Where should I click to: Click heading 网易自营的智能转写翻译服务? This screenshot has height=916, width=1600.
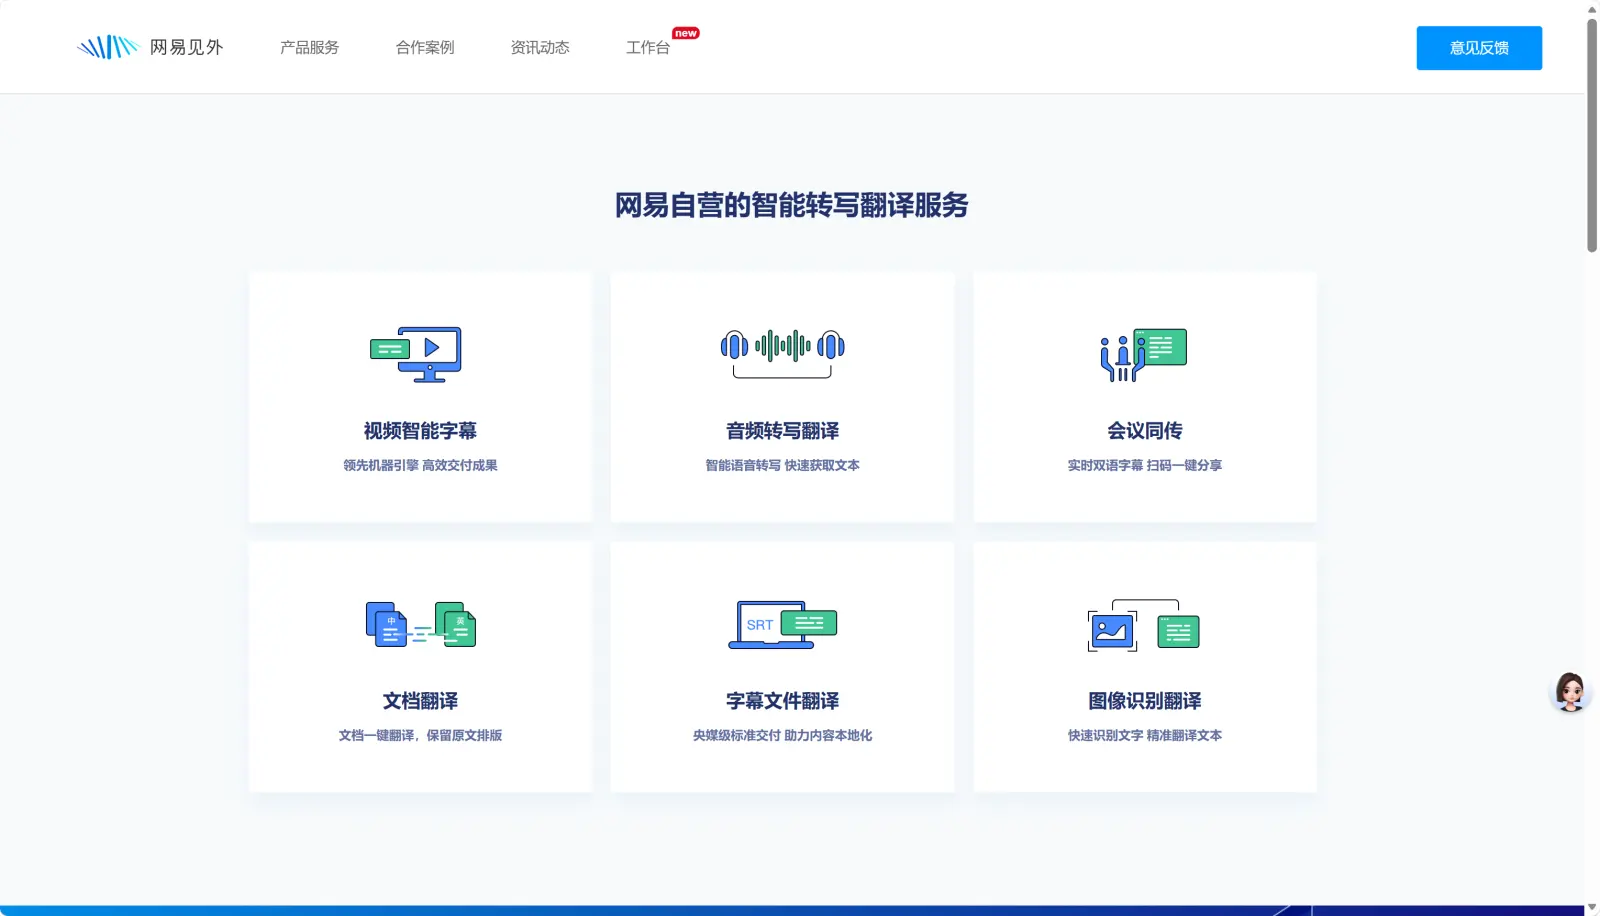pyautogui.click(x=791, y=205)
